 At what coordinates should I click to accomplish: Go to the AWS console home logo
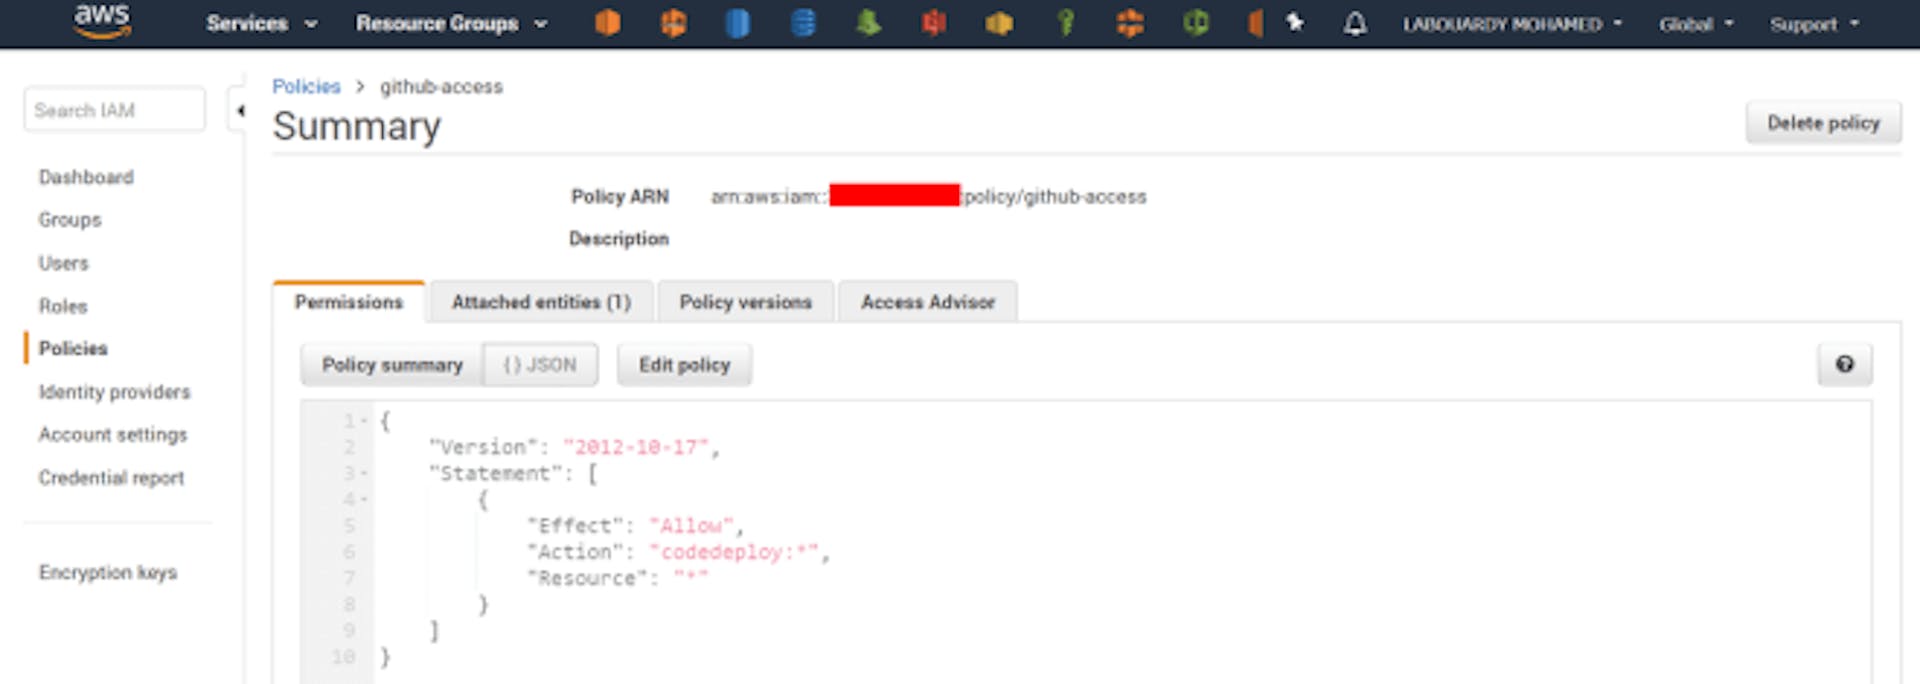(102, 21)
